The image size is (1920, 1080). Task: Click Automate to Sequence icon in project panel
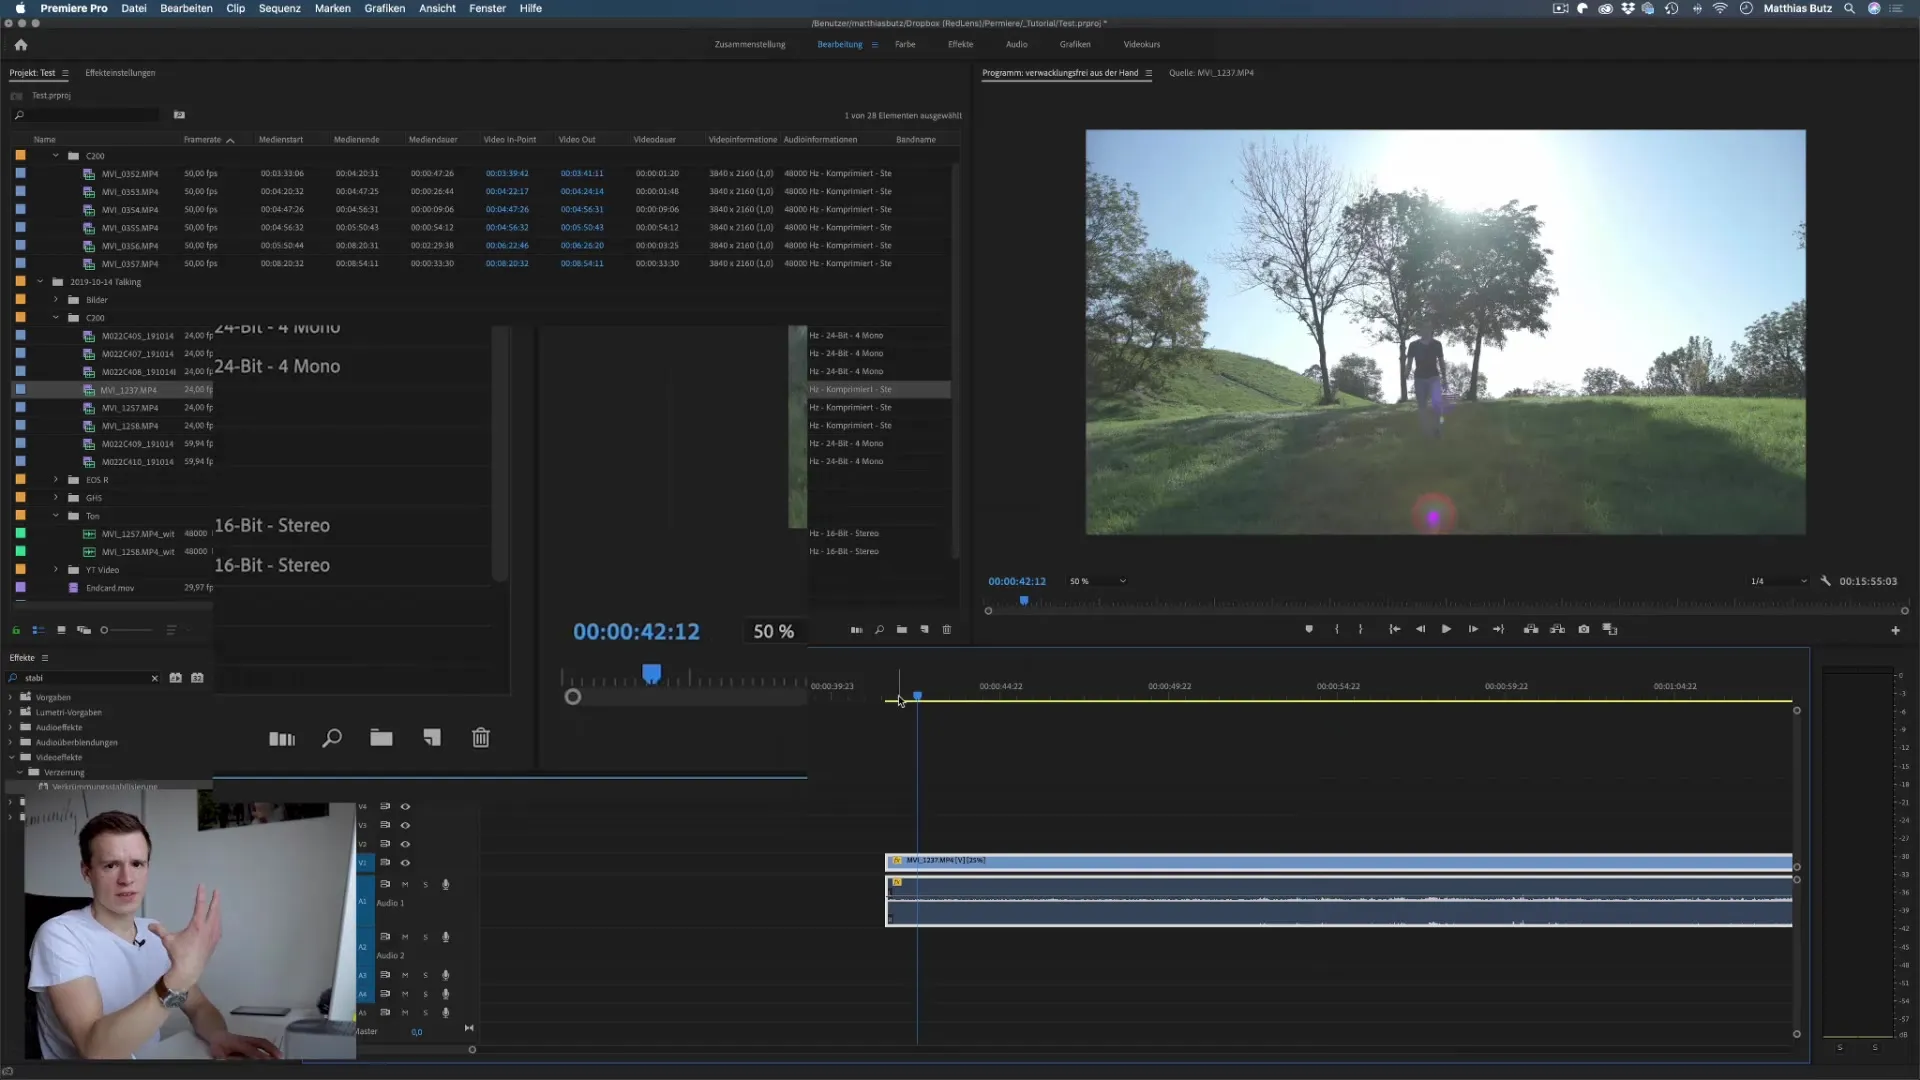click(856, 630)
